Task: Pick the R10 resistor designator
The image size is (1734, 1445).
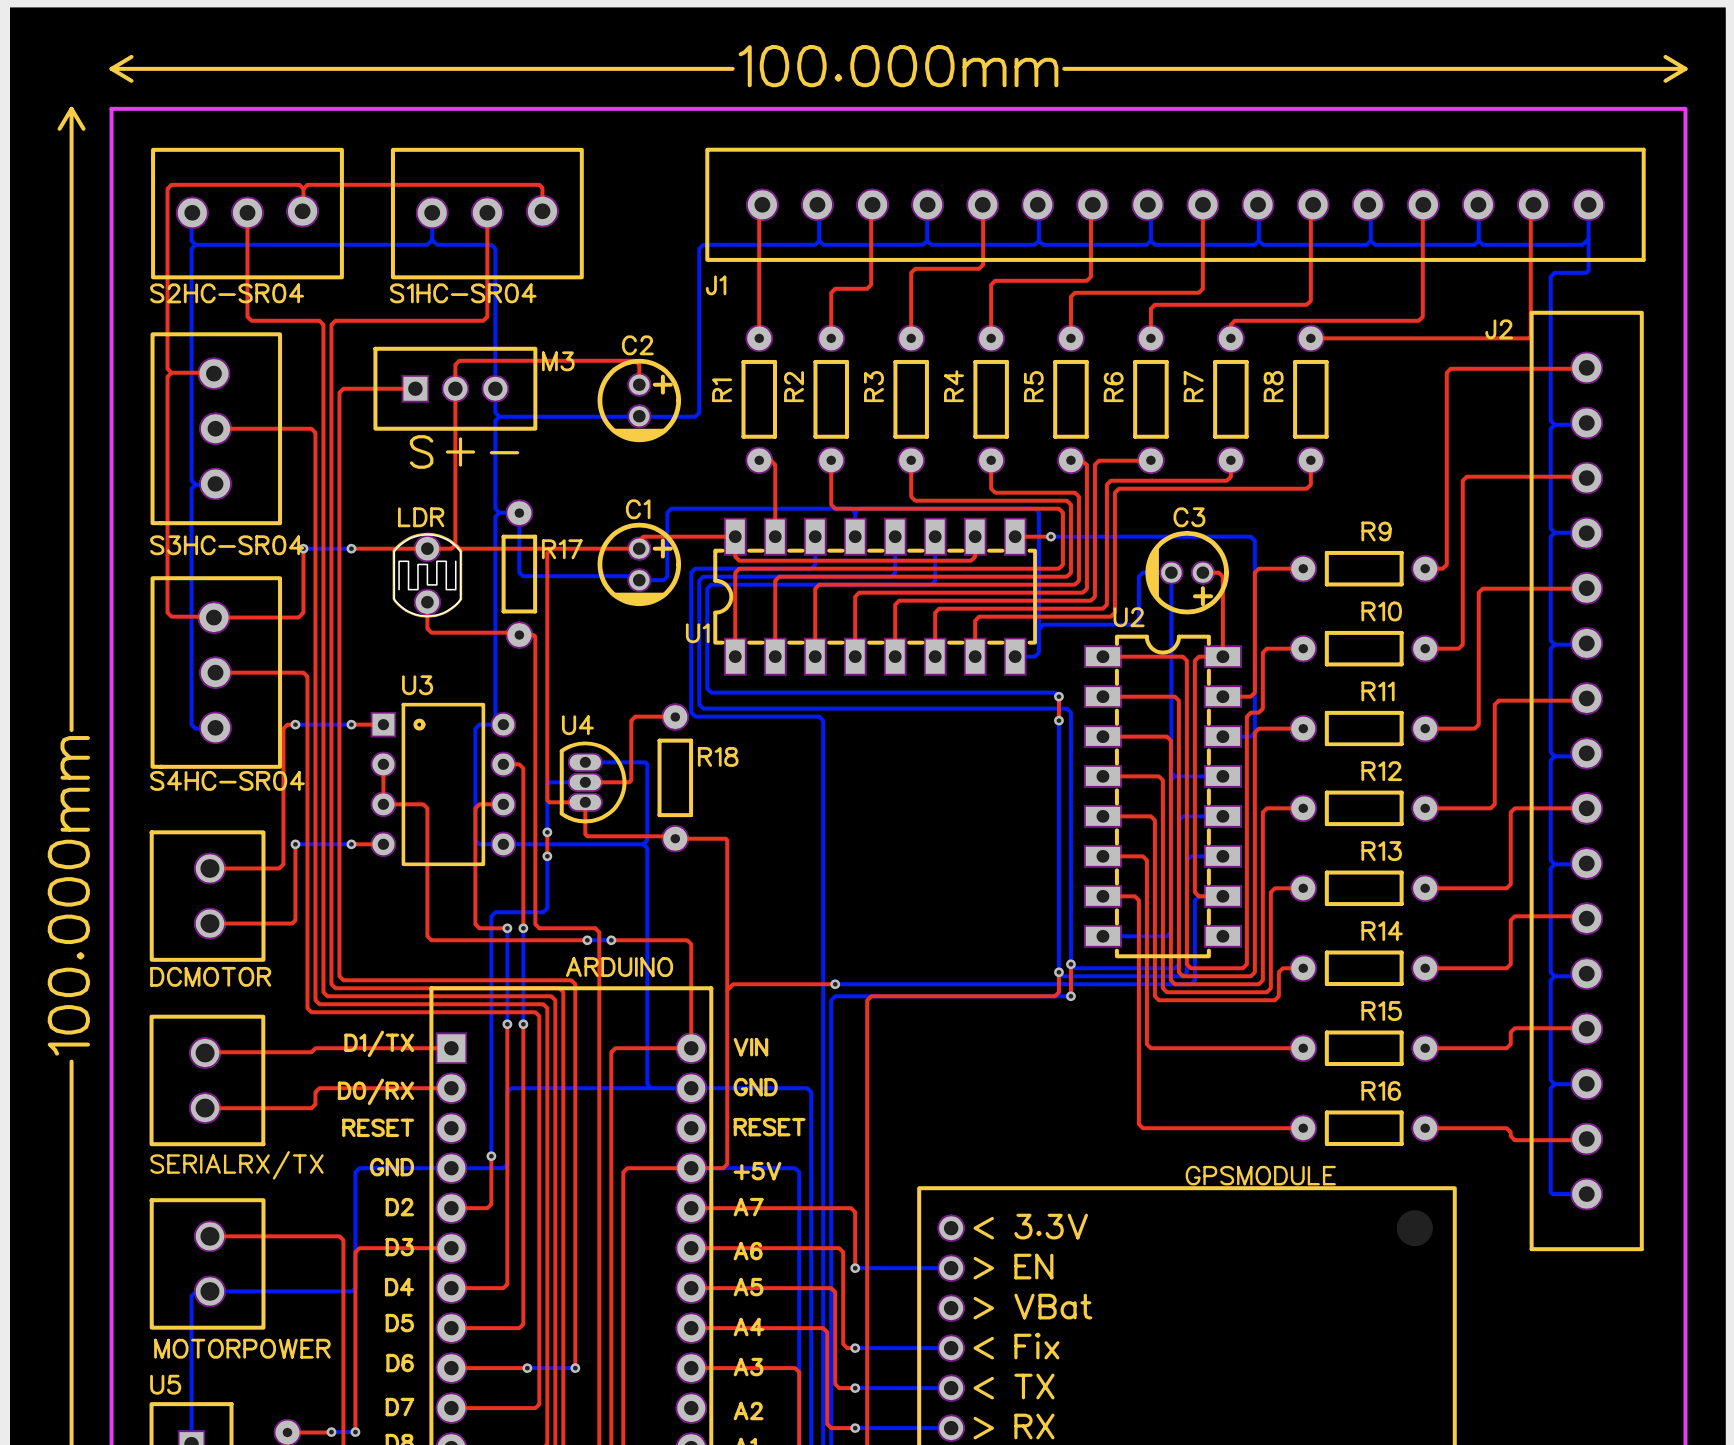Action: (x=1381, y=612)
